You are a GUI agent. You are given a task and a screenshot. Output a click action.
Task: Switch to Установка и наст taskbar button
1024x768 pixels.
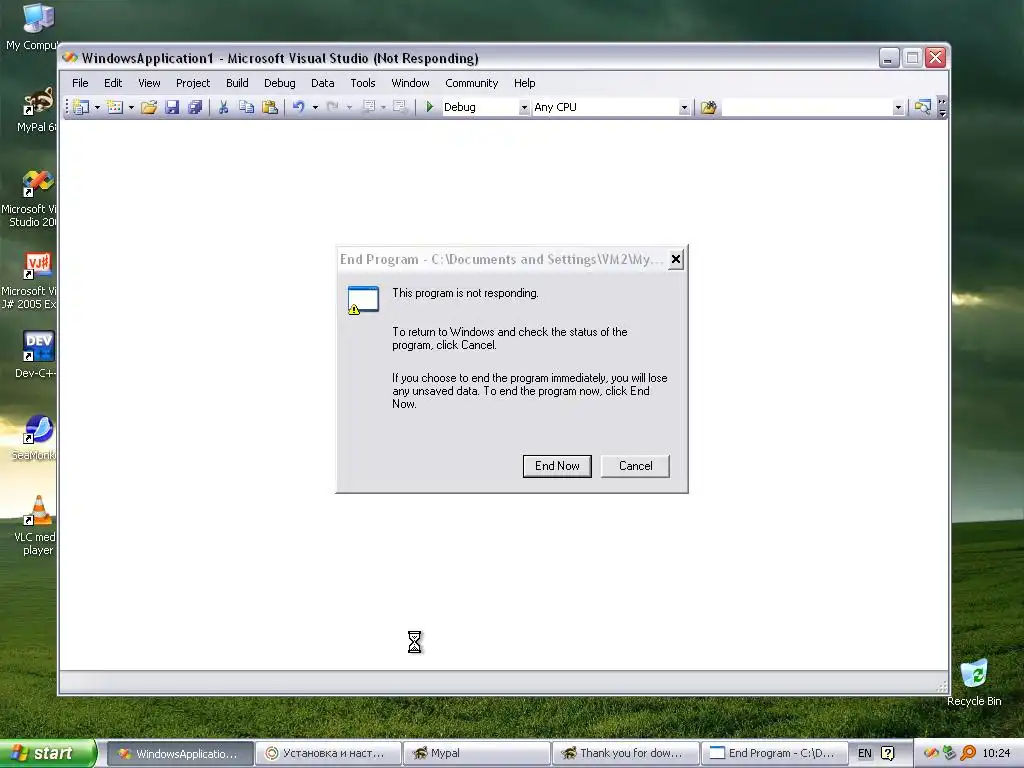(x=328, y=754)
